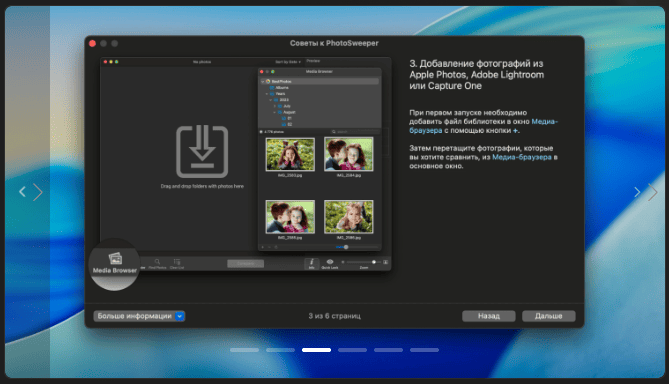Click the '3 из 6 страниц' page counter
Image resolution: width=669 pixels, height=384 pixels.
[x=334, y=316]
